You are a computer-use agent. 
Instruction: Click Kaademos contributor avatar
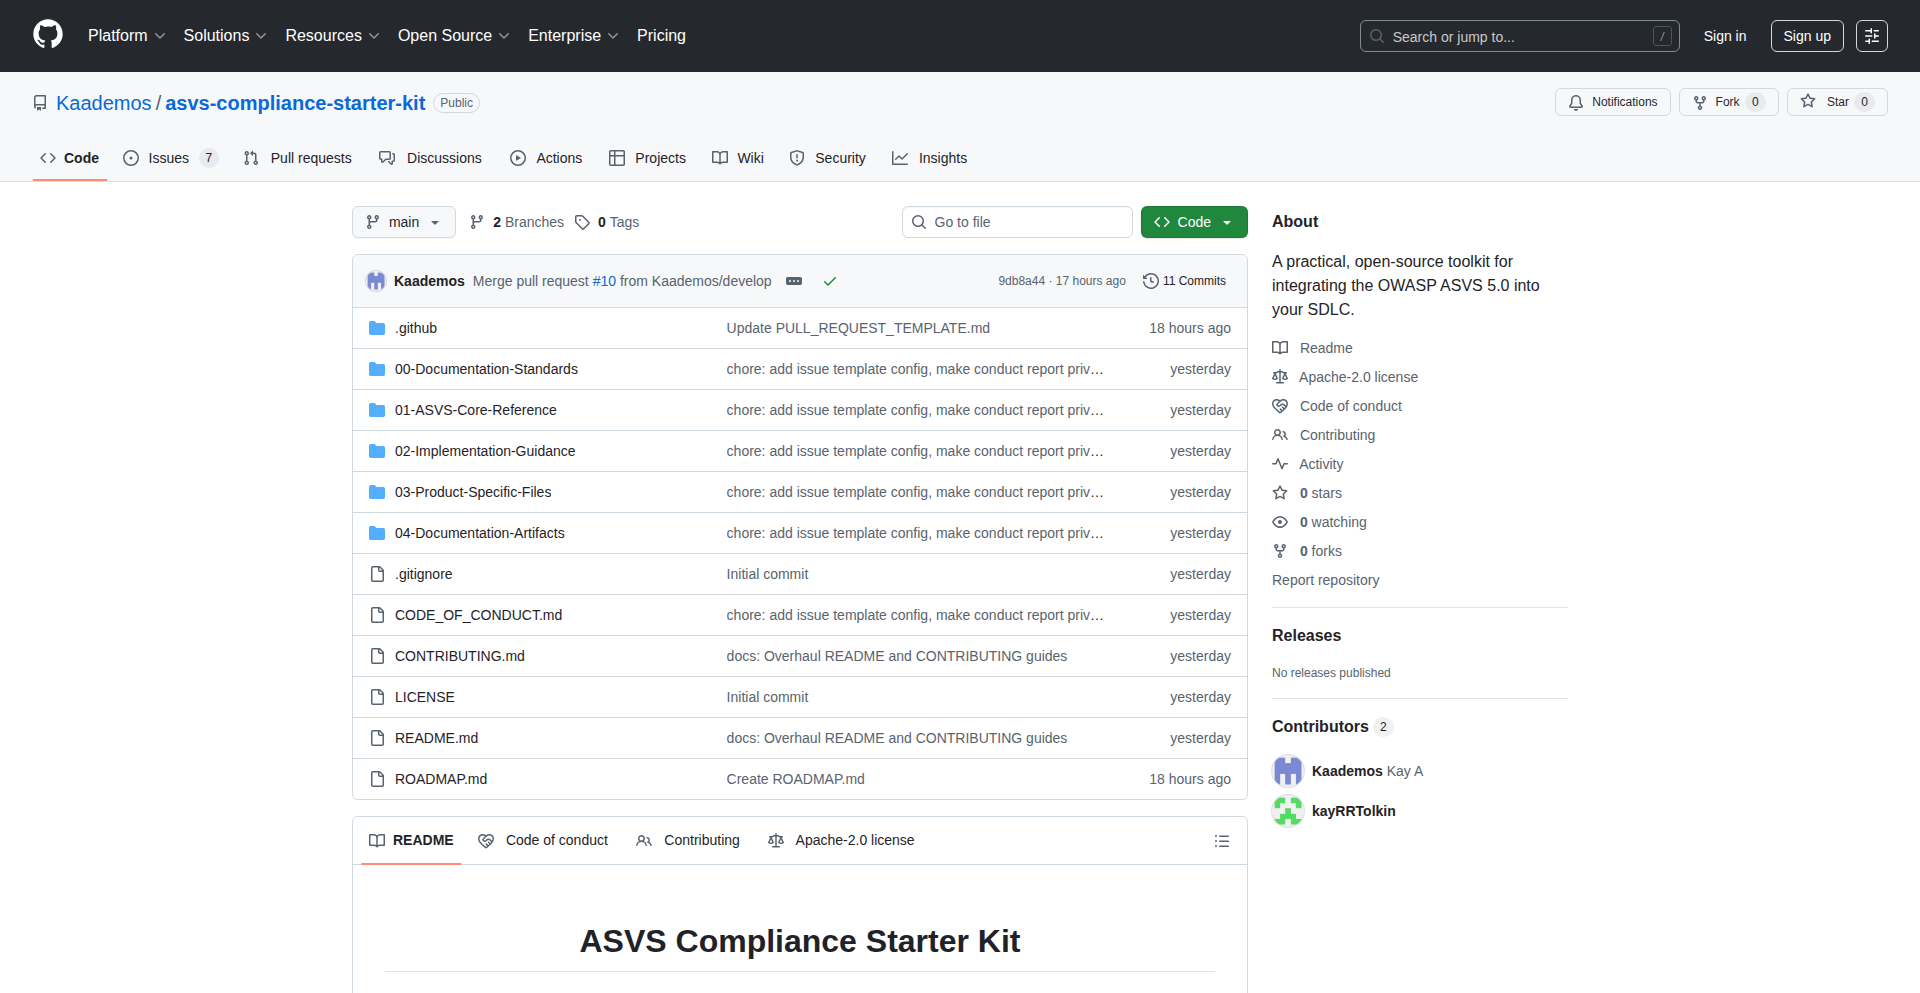(x=1288, y=771)
